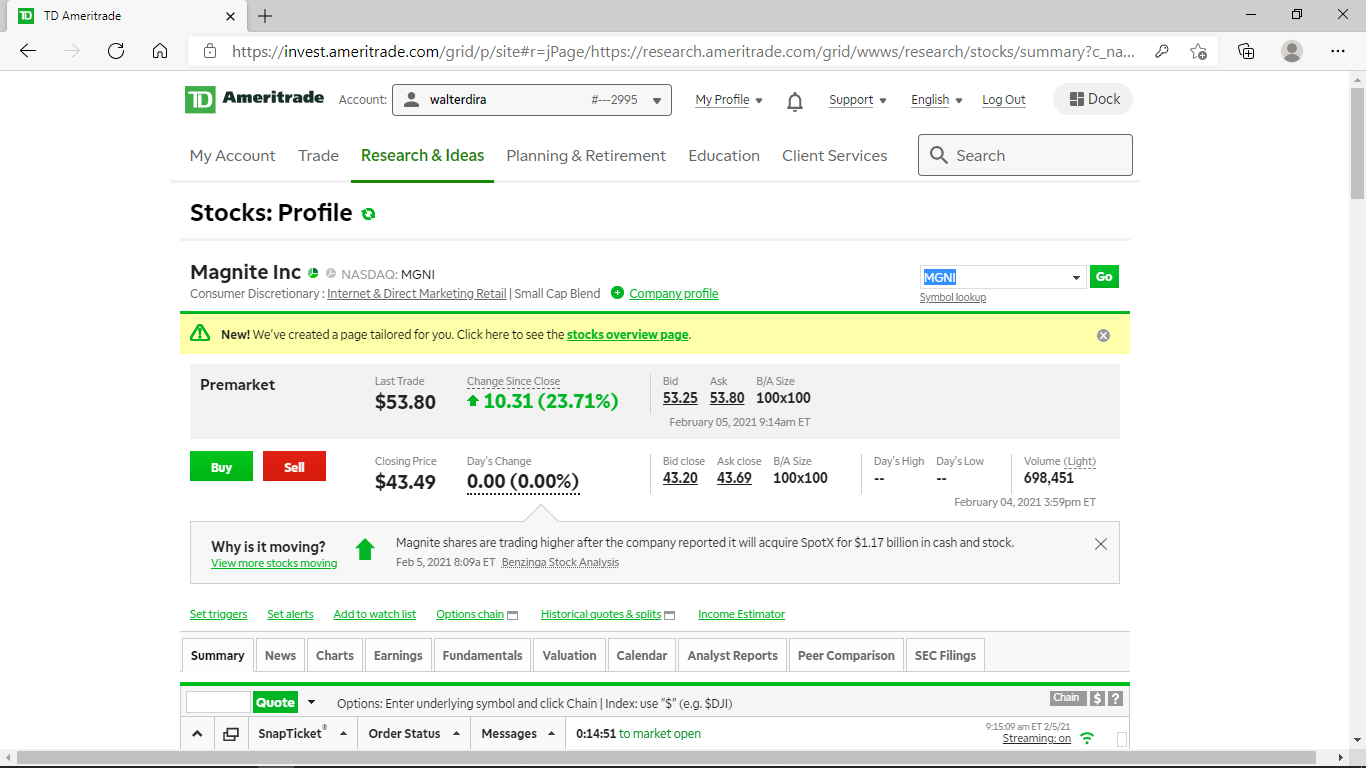Open the question mark help icon
This screenshot has height=768, width=1366.
tap(1116, 699)
